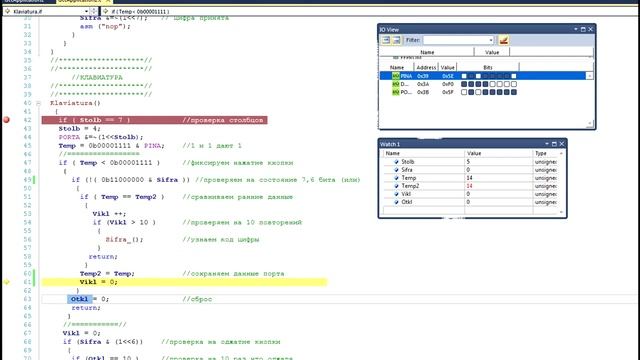Focus the Filter text field in IO View
The width and height of the screenshot is (640, 360).
[456, 40]
